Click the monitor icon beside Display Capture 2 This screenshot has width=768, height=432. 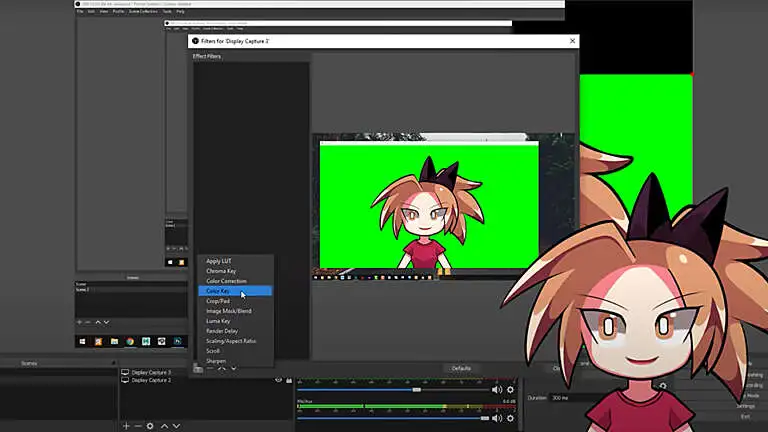125,380
